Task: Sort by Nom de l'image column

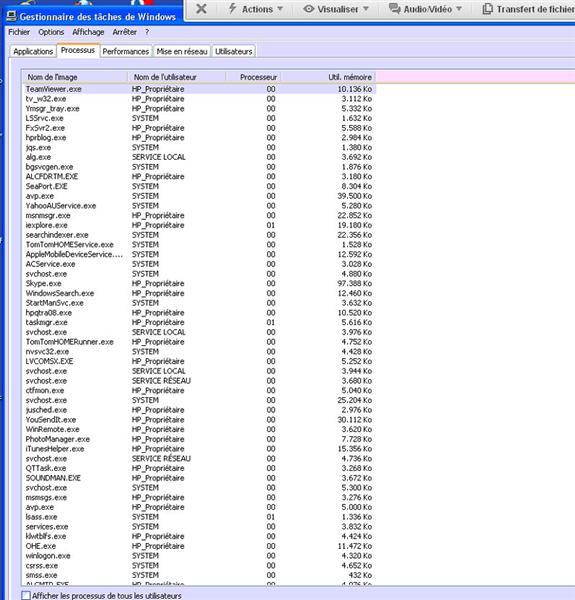Action: tap(75, 77)
